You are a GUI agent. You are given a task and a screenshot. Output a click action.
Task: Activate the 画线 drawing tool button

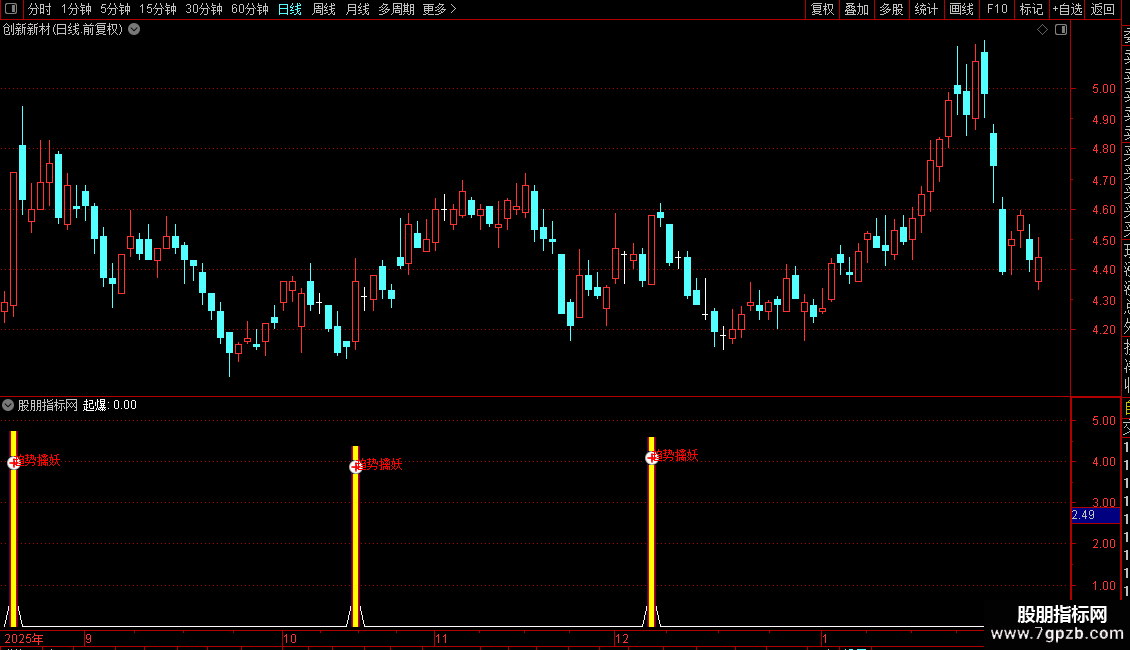coord(961,9)
